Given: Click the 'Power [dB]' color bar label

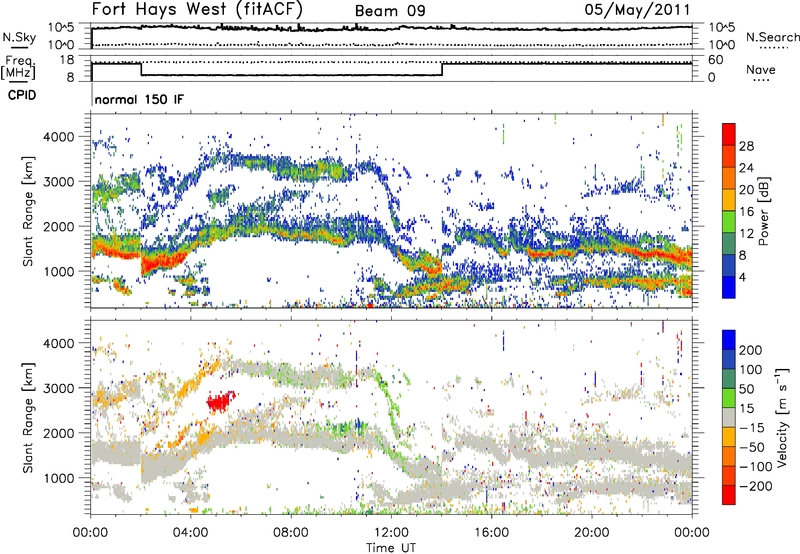Looking at the screenshot, I should coord(763,211).
